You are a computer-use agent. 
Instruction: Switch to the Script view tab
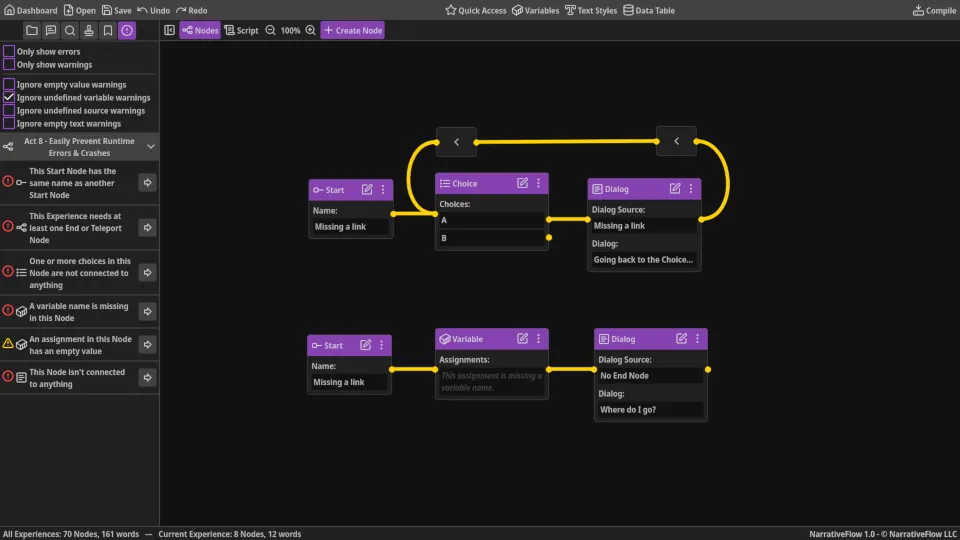click(x=241, y=31)
